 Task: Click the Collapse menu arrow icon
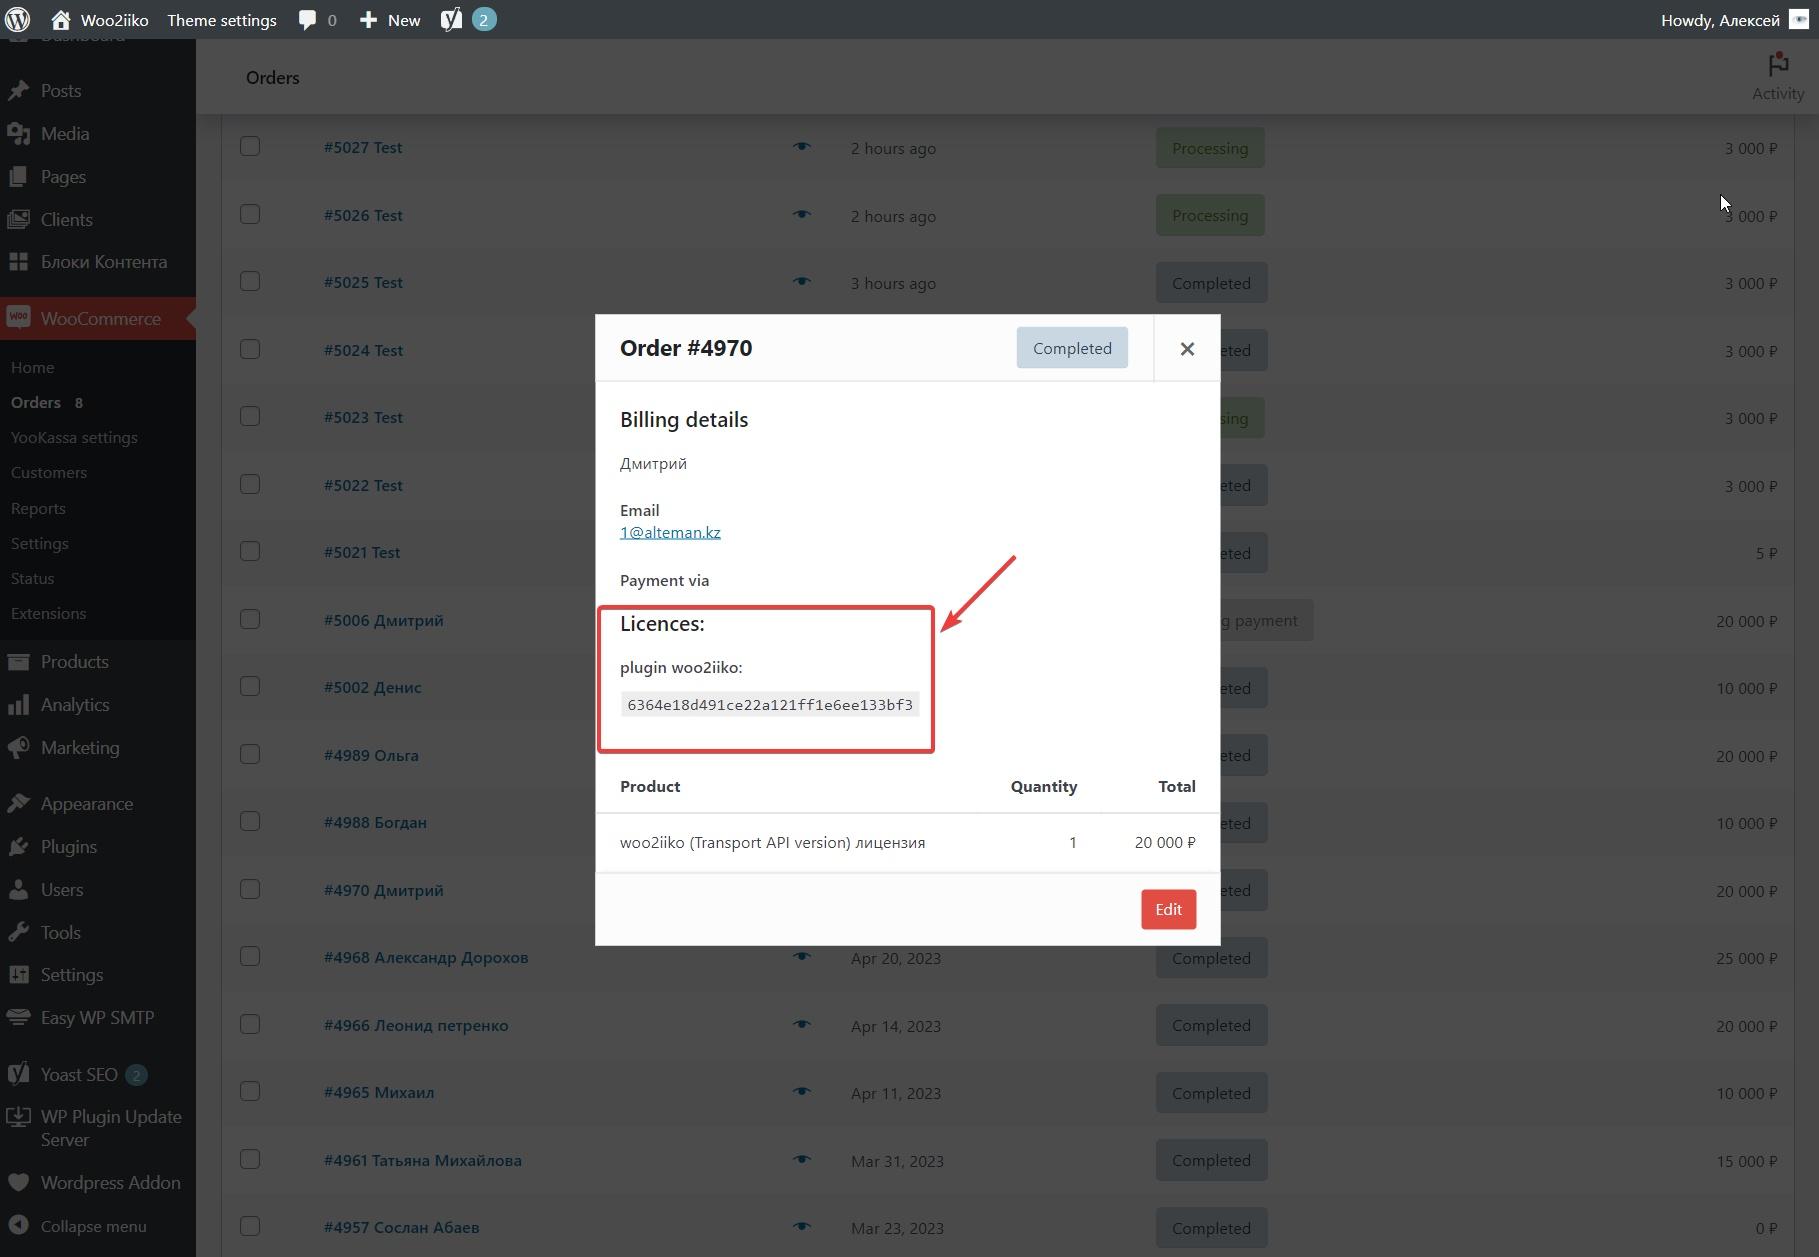coord(18,1226)
